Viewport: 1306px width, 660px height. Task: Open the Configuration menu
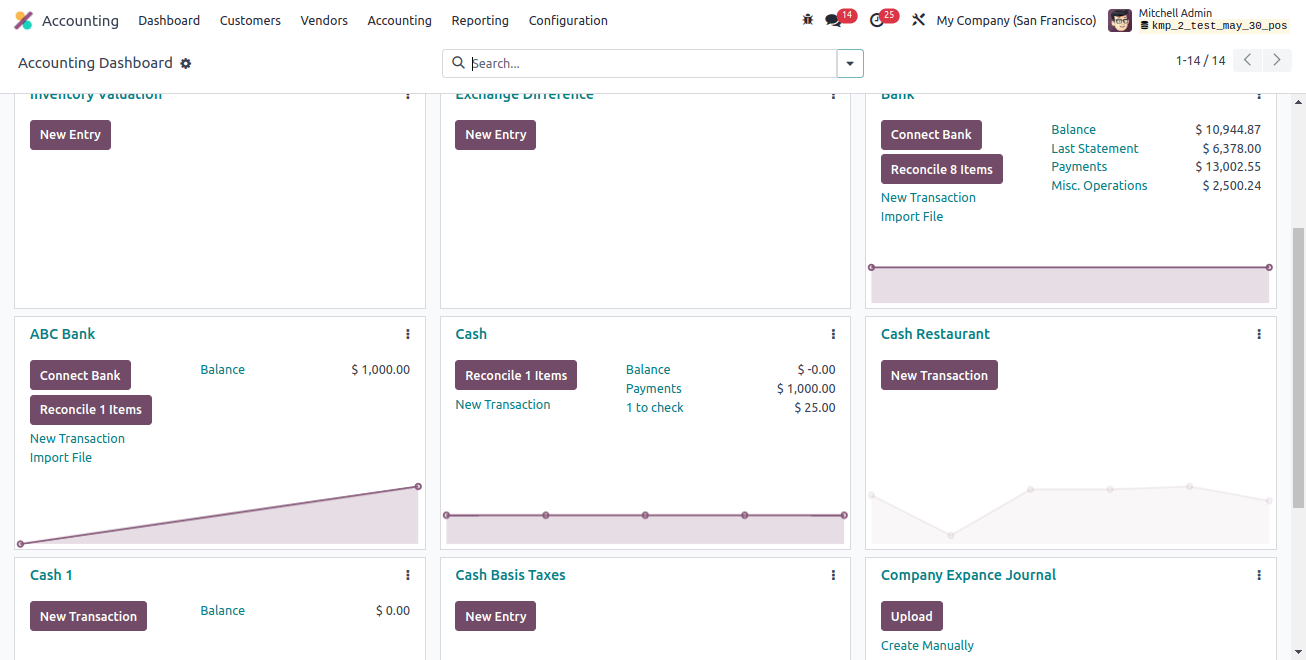pos(568,20)
